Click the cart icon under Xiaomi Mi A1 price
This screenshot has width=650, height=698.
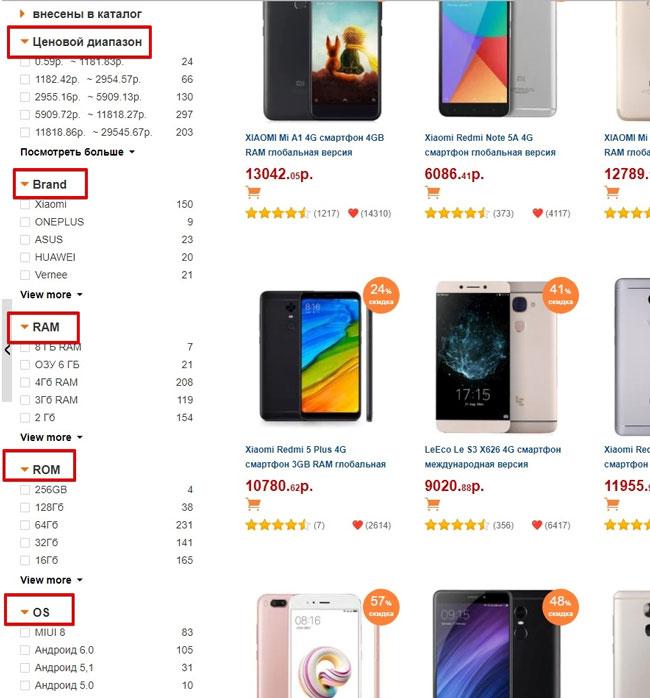252,193
